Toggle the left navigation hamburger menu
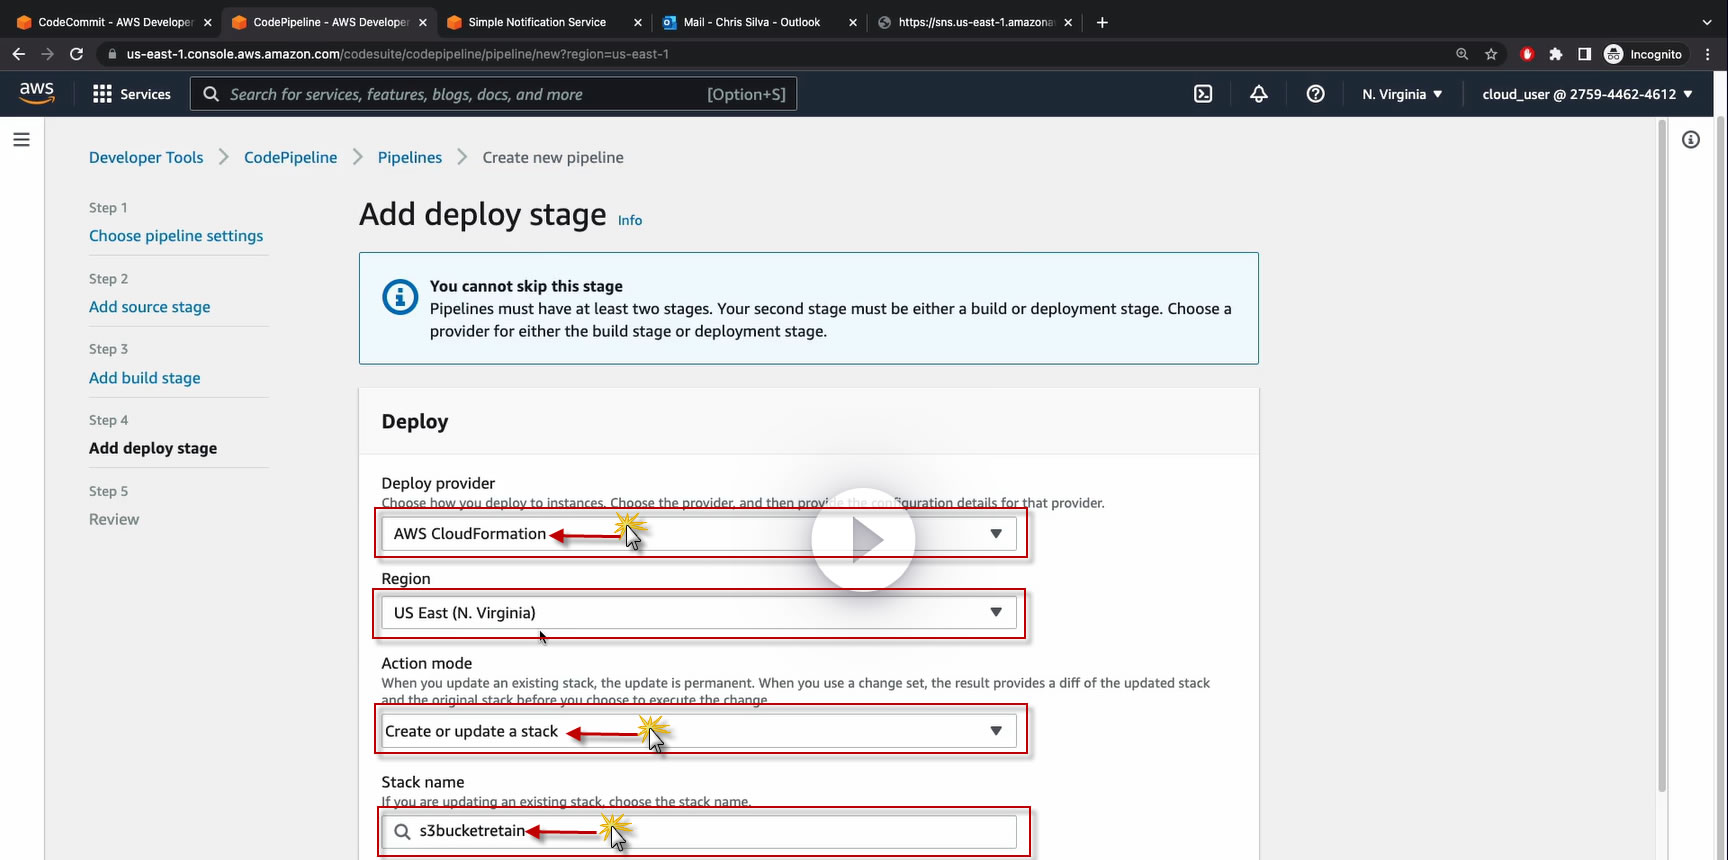 point(21,140)
